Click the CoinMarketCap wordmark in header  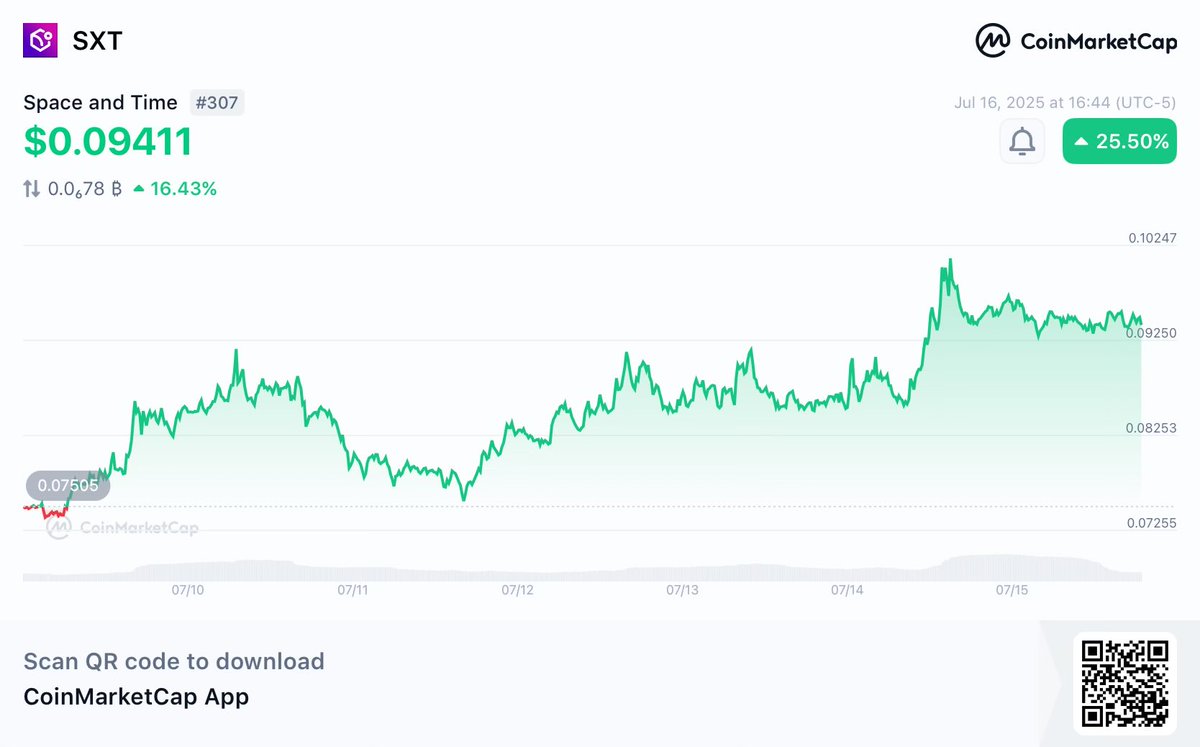[1098, 41]
